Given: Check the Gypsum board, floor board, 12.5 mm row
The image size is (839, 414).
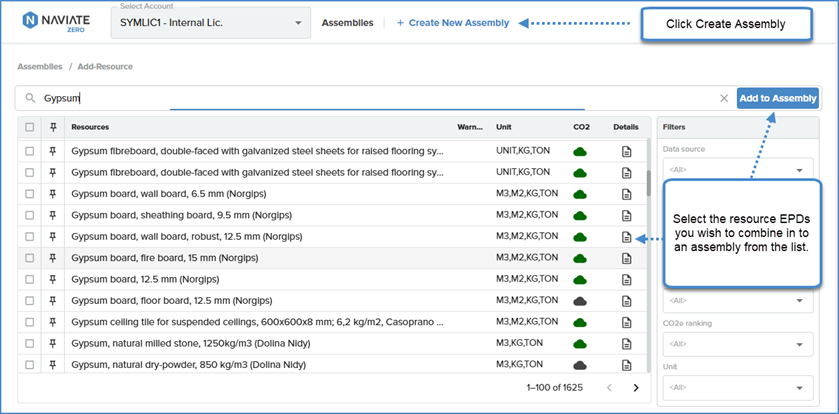Looking at the screenshot, I should pyautogui.click(x=29, y=301).
